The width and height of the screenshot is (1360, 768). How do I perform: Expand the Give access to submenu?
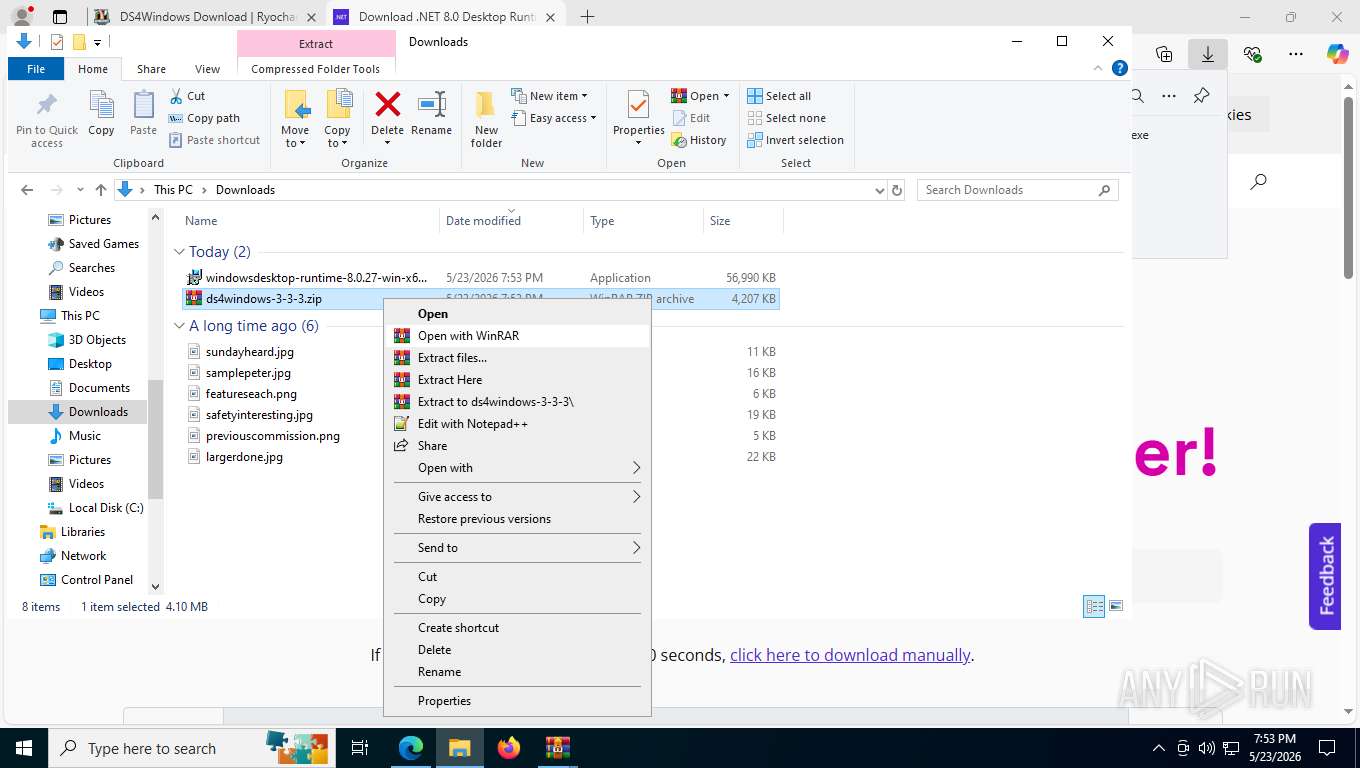(x=516, y=497)
